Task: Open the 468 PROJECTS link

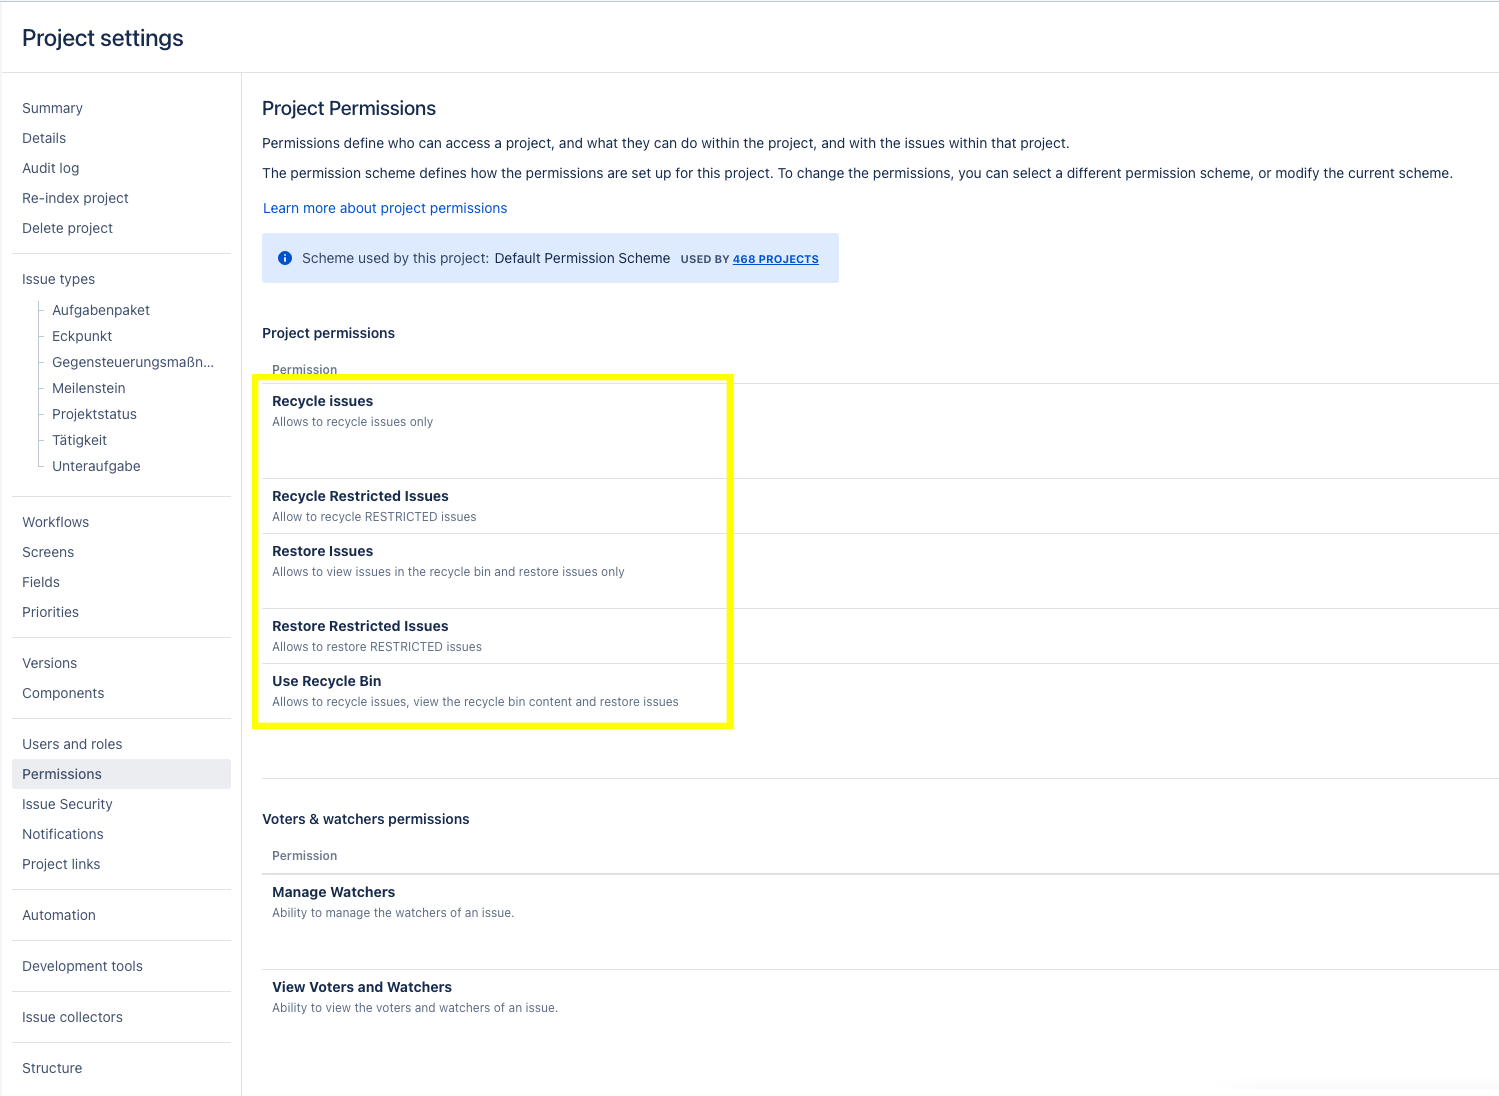Action: [x=775, y=259]
